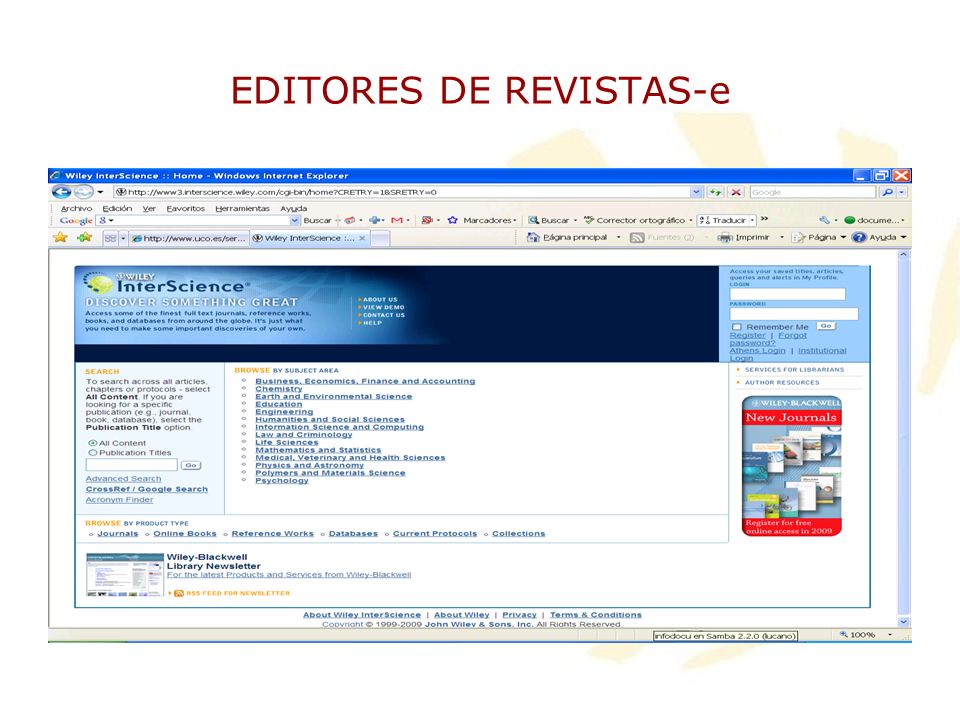
Task: Click the Library Newsletter thumbnail image
Action: pyautogui.click(x=125, y=575)
